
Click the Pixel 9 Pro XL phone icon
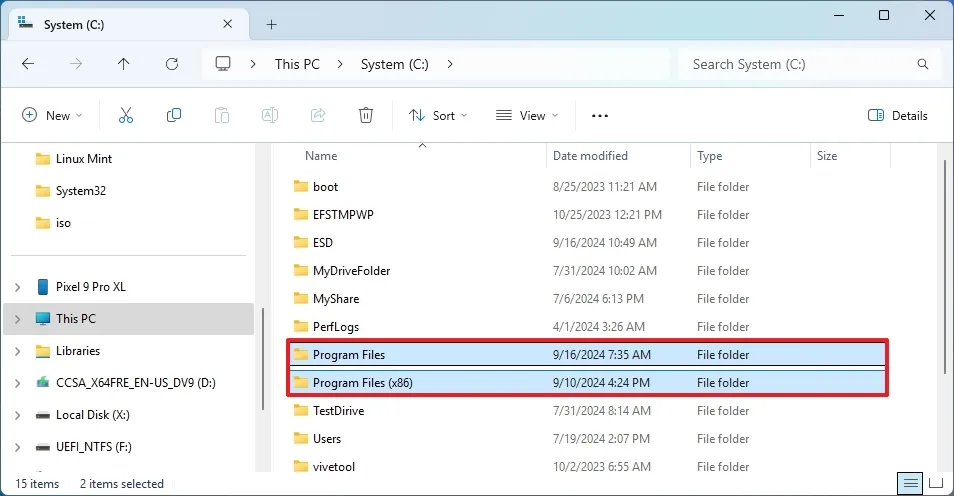43,287
